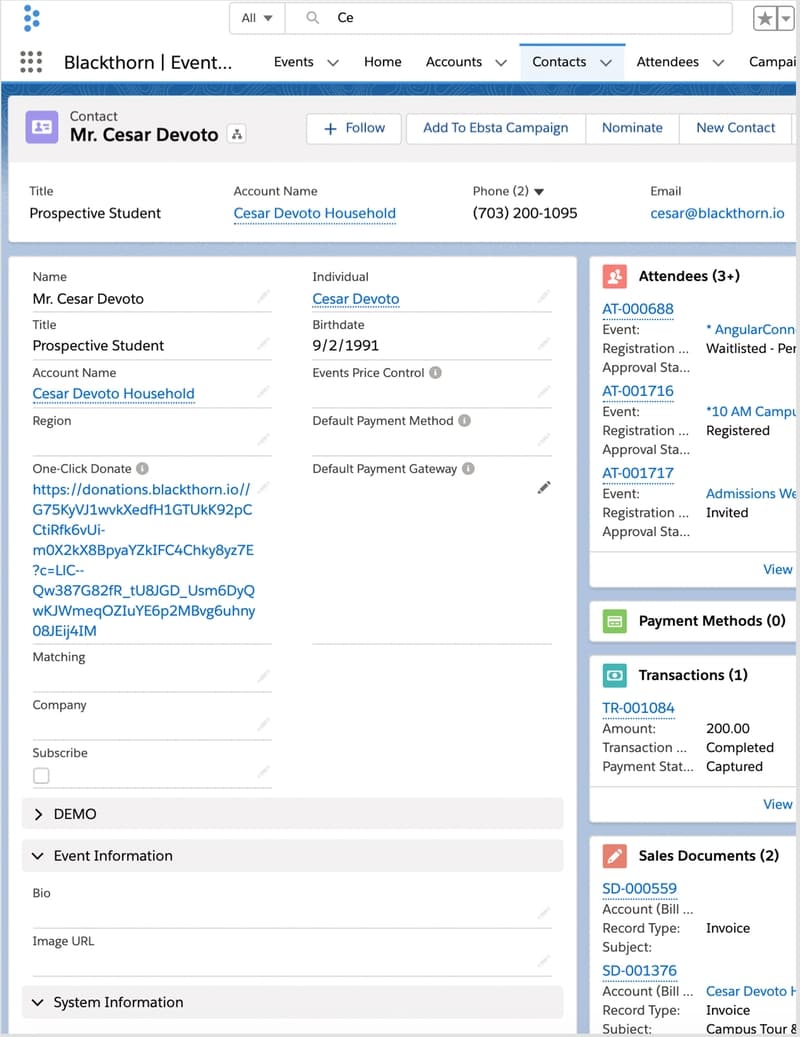Viewport: 800px width, 1037px height.
Task: Open the Cesar Devoto Individual link
Action: coord(356,299)
